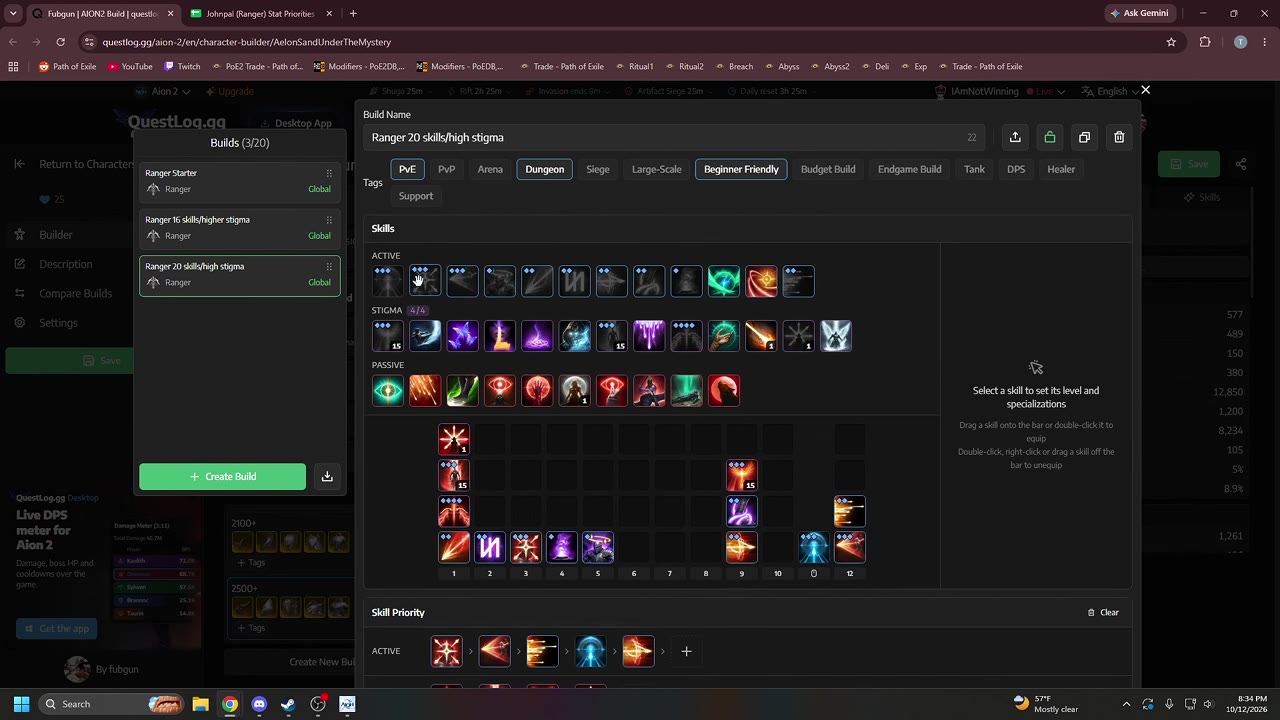Select the Ranger Starter build

click(x=240, y=181)
